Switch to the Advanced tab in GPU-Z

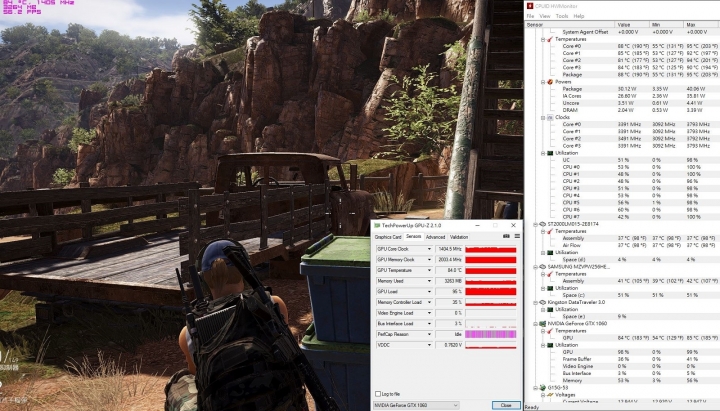pos(435,237)
